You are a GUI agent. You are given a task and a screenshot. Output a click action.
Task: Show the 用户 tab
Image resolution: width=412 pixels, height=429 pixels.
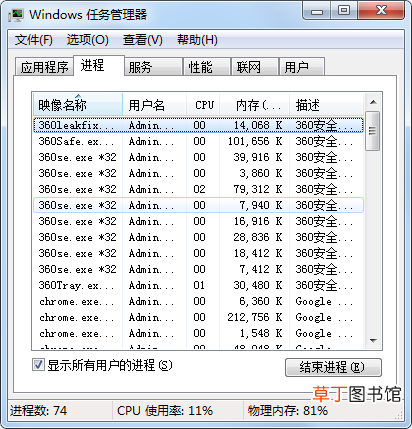302,67
